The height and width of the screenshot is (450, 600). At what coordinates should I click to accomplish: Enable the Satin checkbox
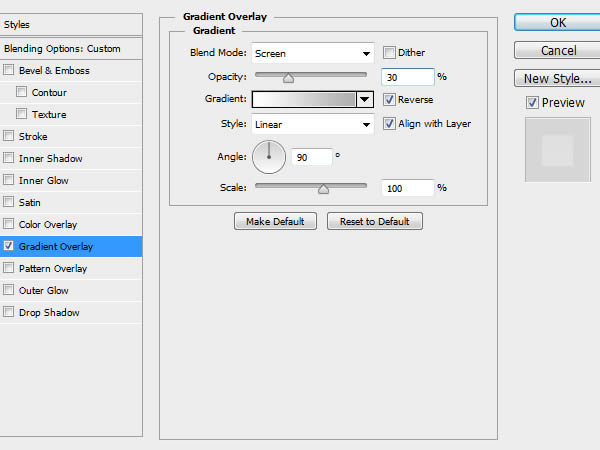pyautogui.click(x=8, y=202)
